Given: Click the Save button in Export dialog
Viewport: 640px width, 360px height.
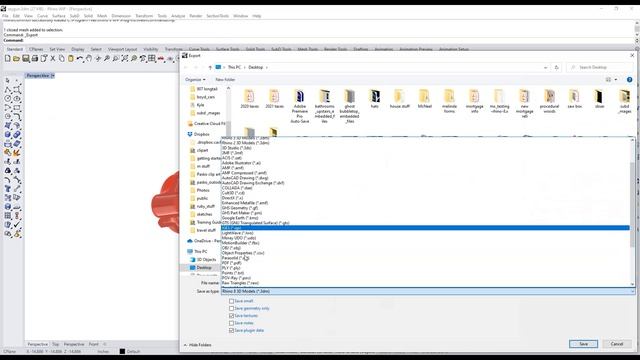Looking at the screenshot, I should [583, 344].
